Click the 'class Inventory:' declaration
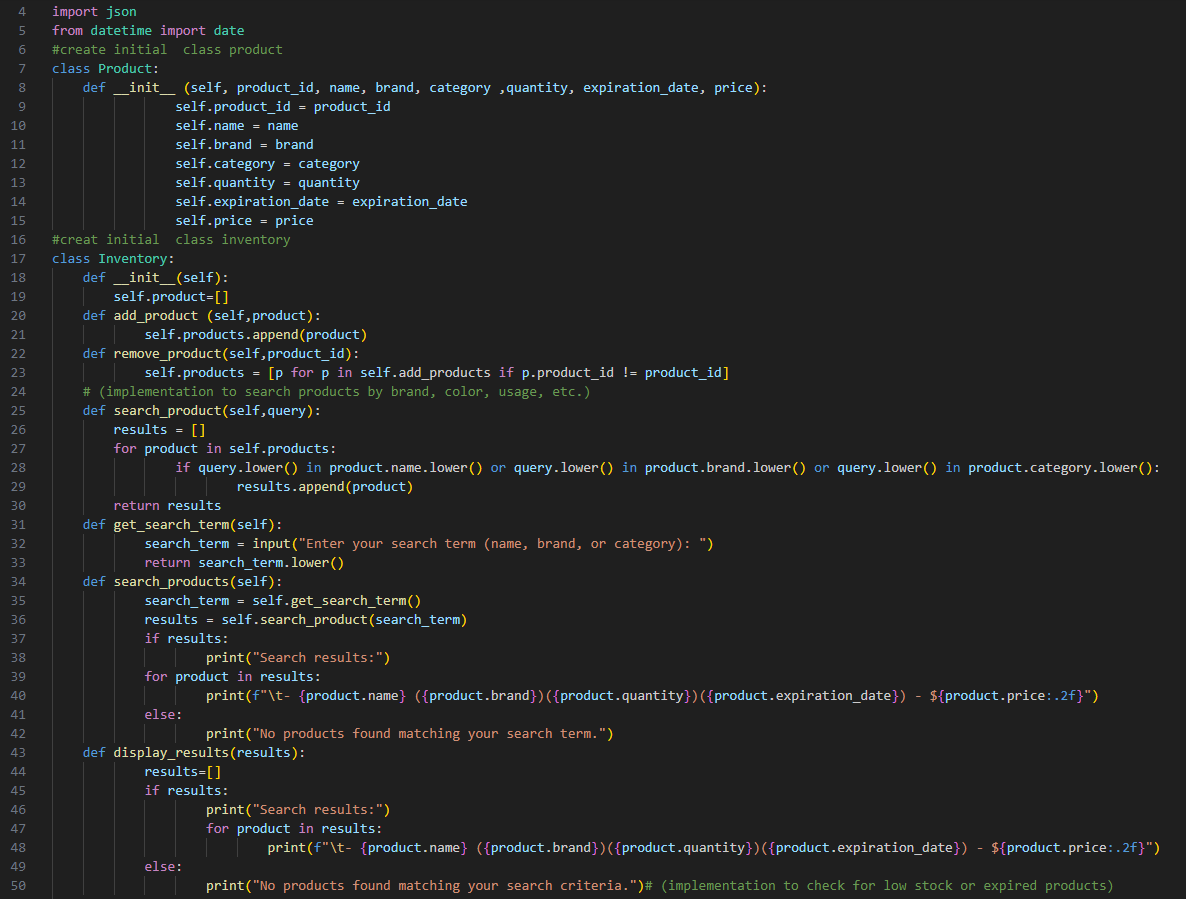 click(113, 259)
